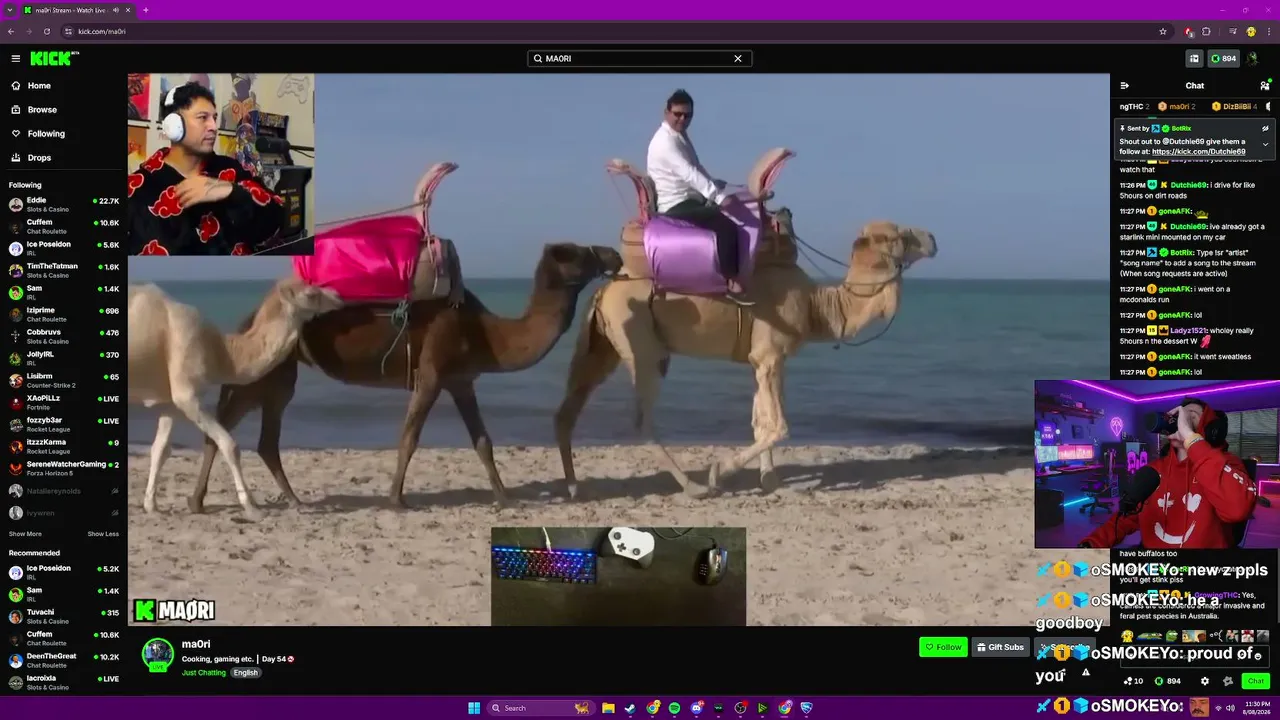Follow the ma0ri channel
The image size is (1280, 720).
point(943,647)
